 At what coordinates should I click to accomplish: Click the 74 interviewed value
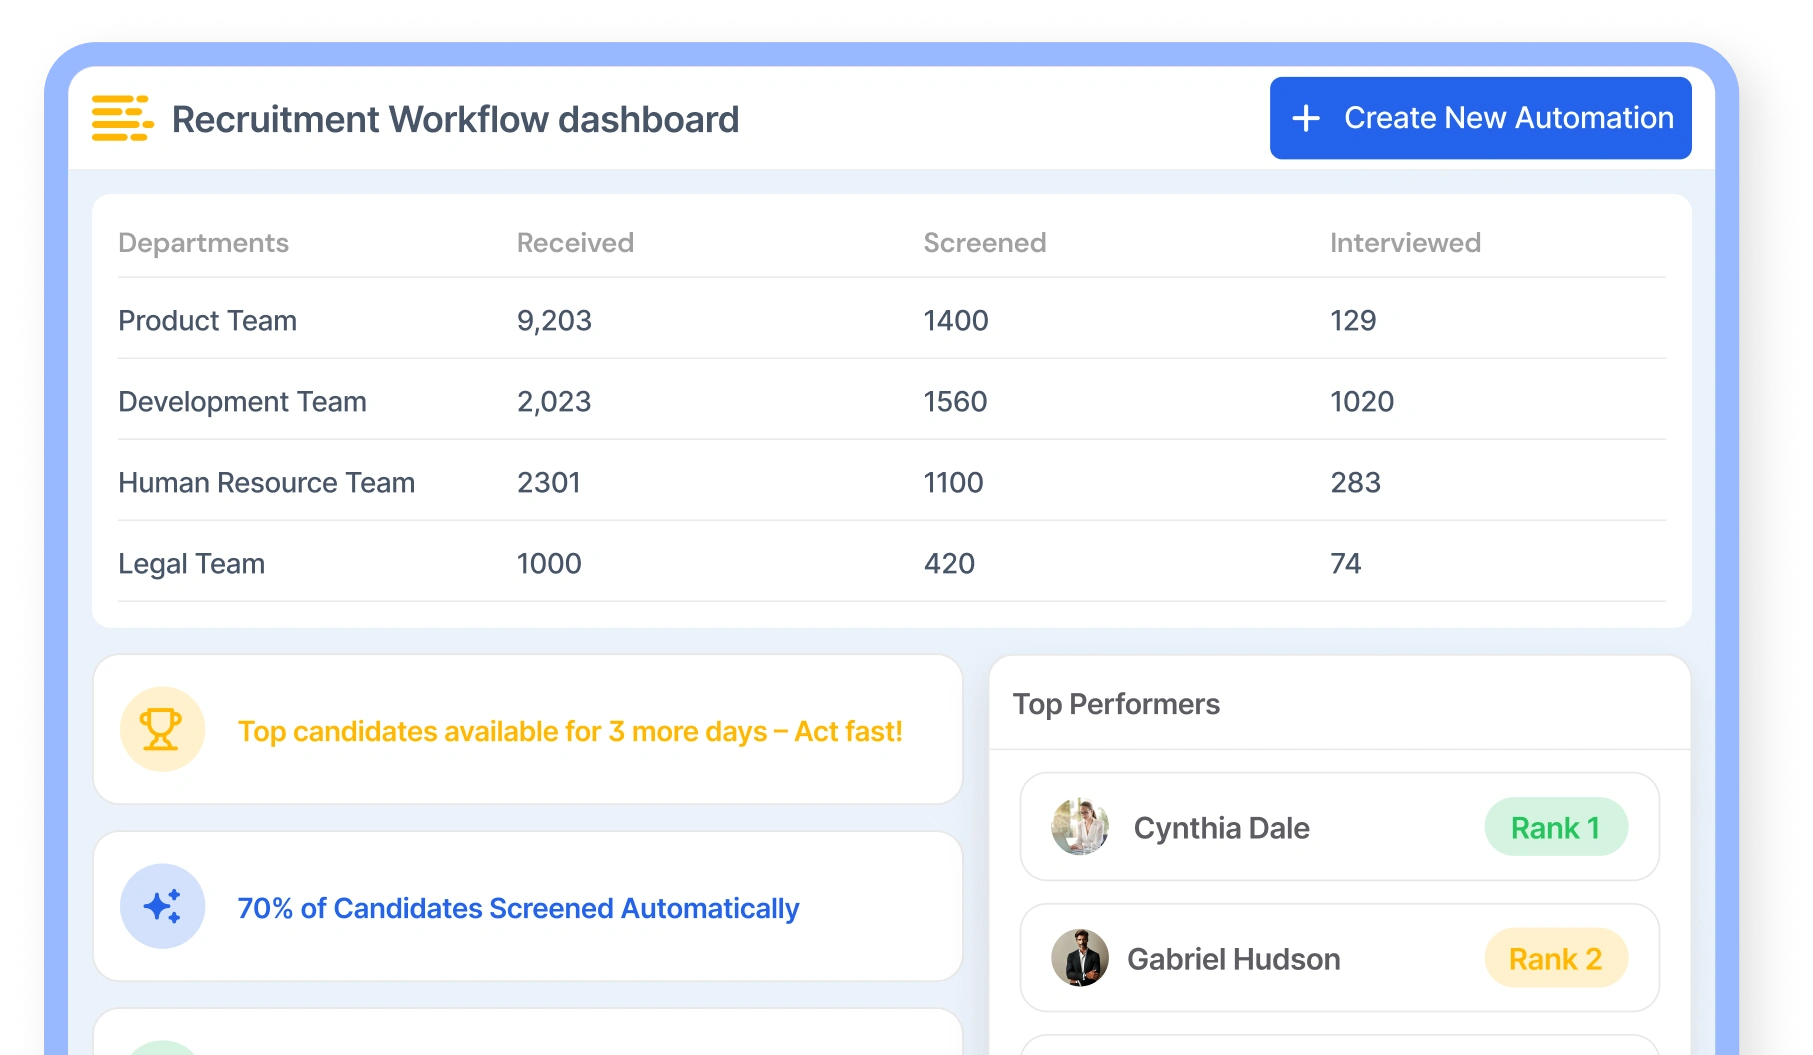pos(1345,564)
